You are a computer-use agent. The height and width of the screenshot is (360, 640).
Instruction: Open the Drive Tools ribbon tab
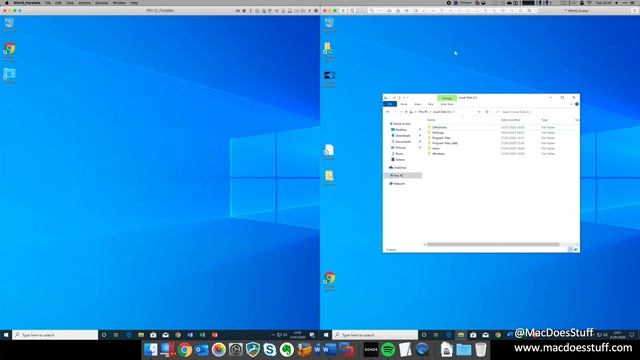click(x=447, y=104)
